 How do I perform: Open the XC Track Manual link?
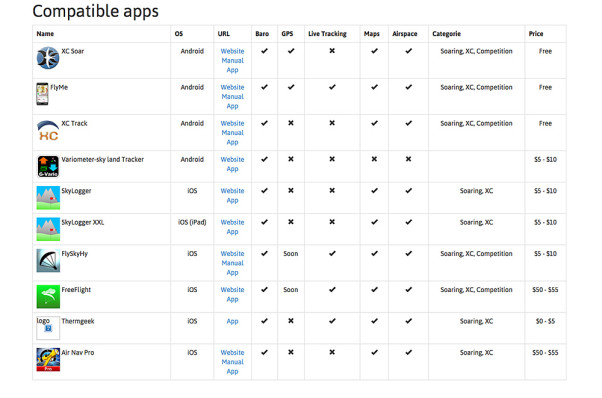click(x=232, y=133)
